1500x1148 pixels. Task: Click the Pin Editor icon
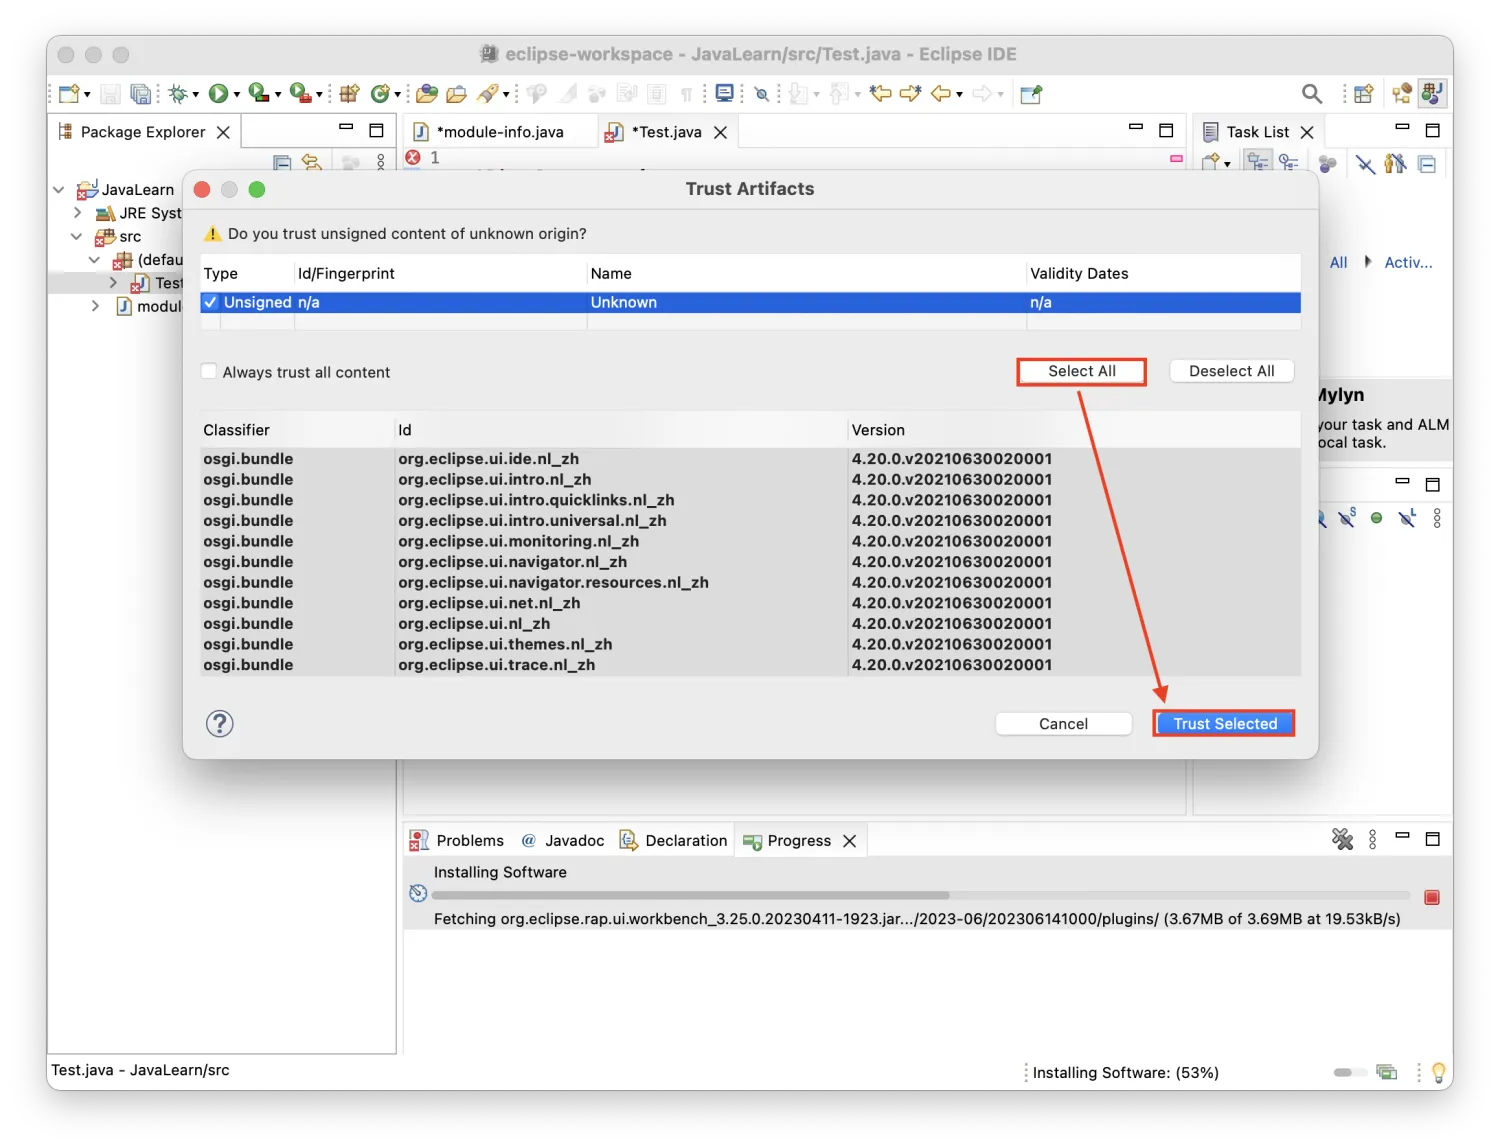pos(1031,94)
